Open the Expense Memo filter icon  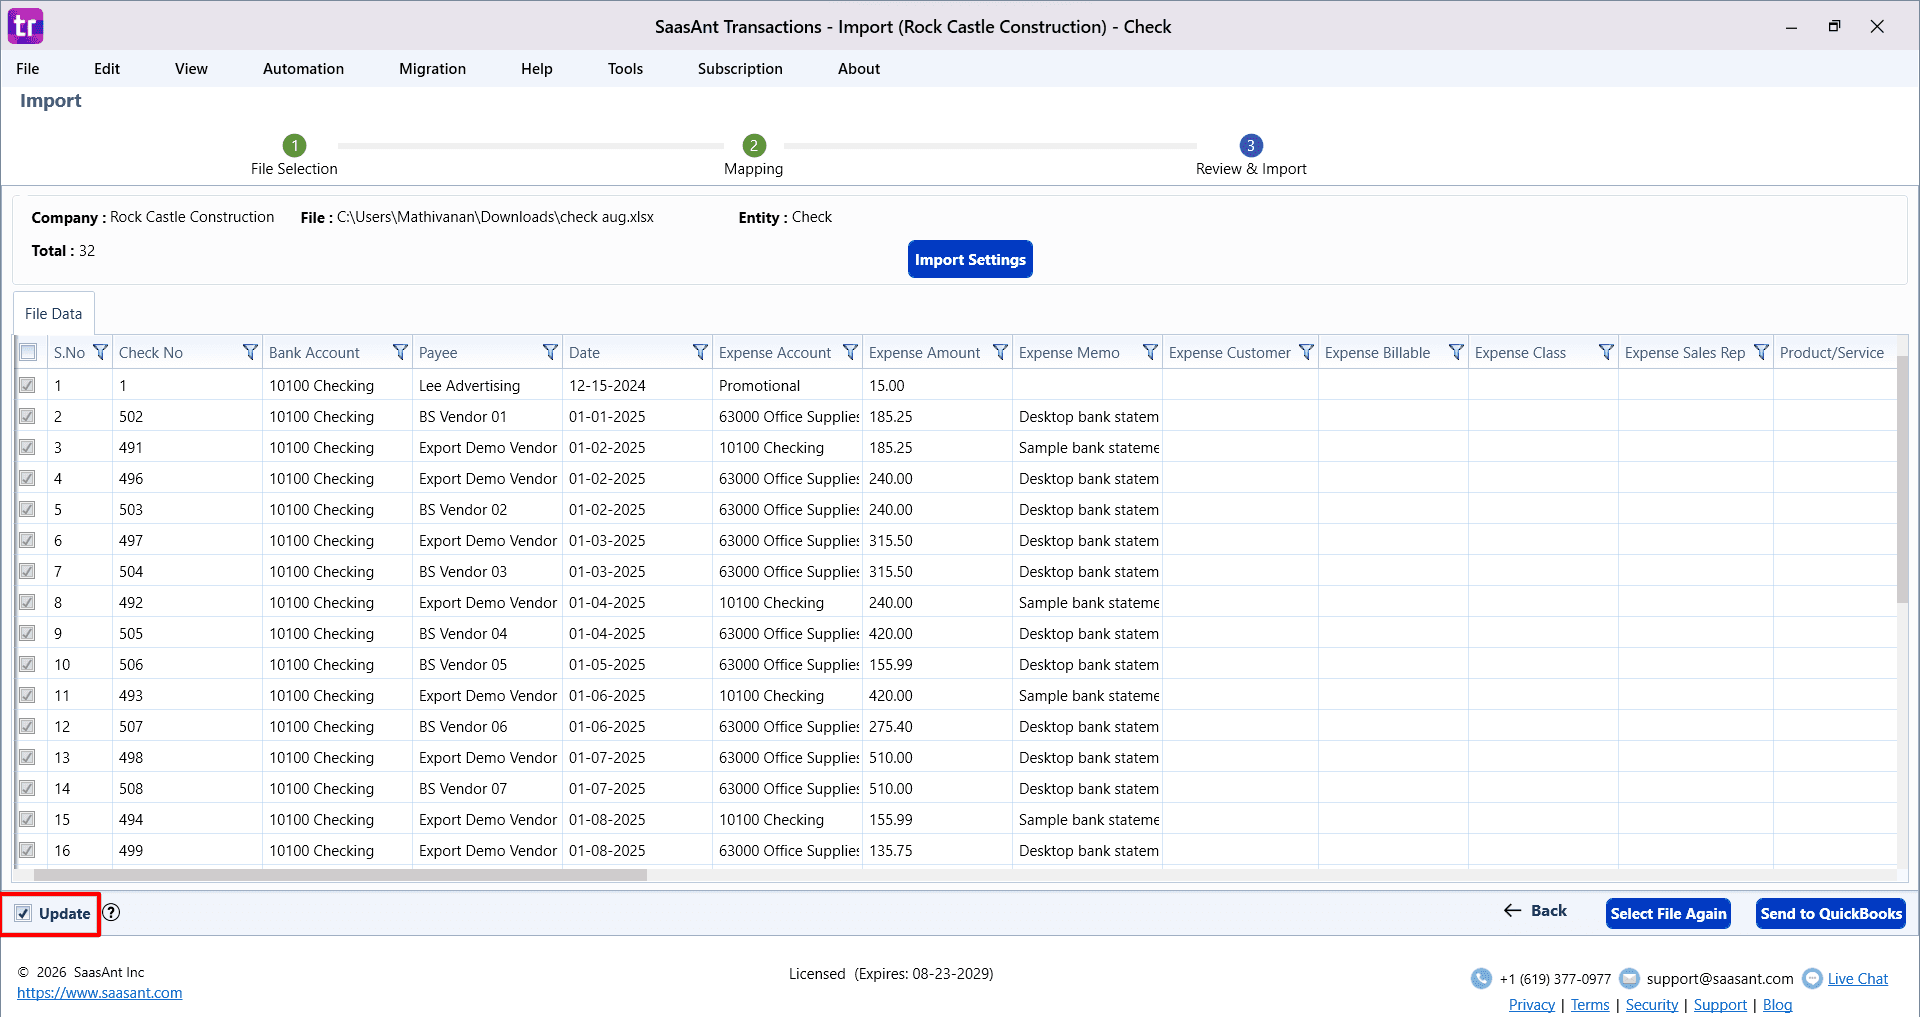[1150, 352]
